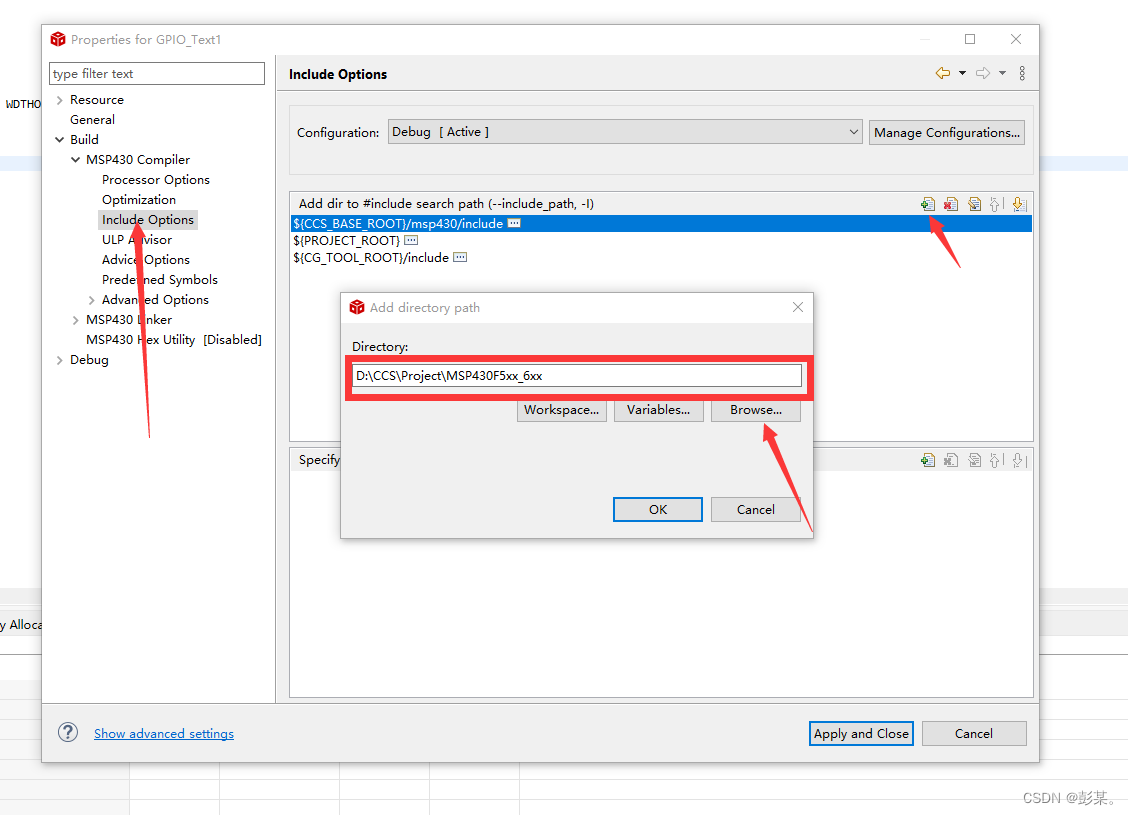This screenshot has width=1128, height=815.
Task: Click the Workspace... button
Action: tap(561, 410)
